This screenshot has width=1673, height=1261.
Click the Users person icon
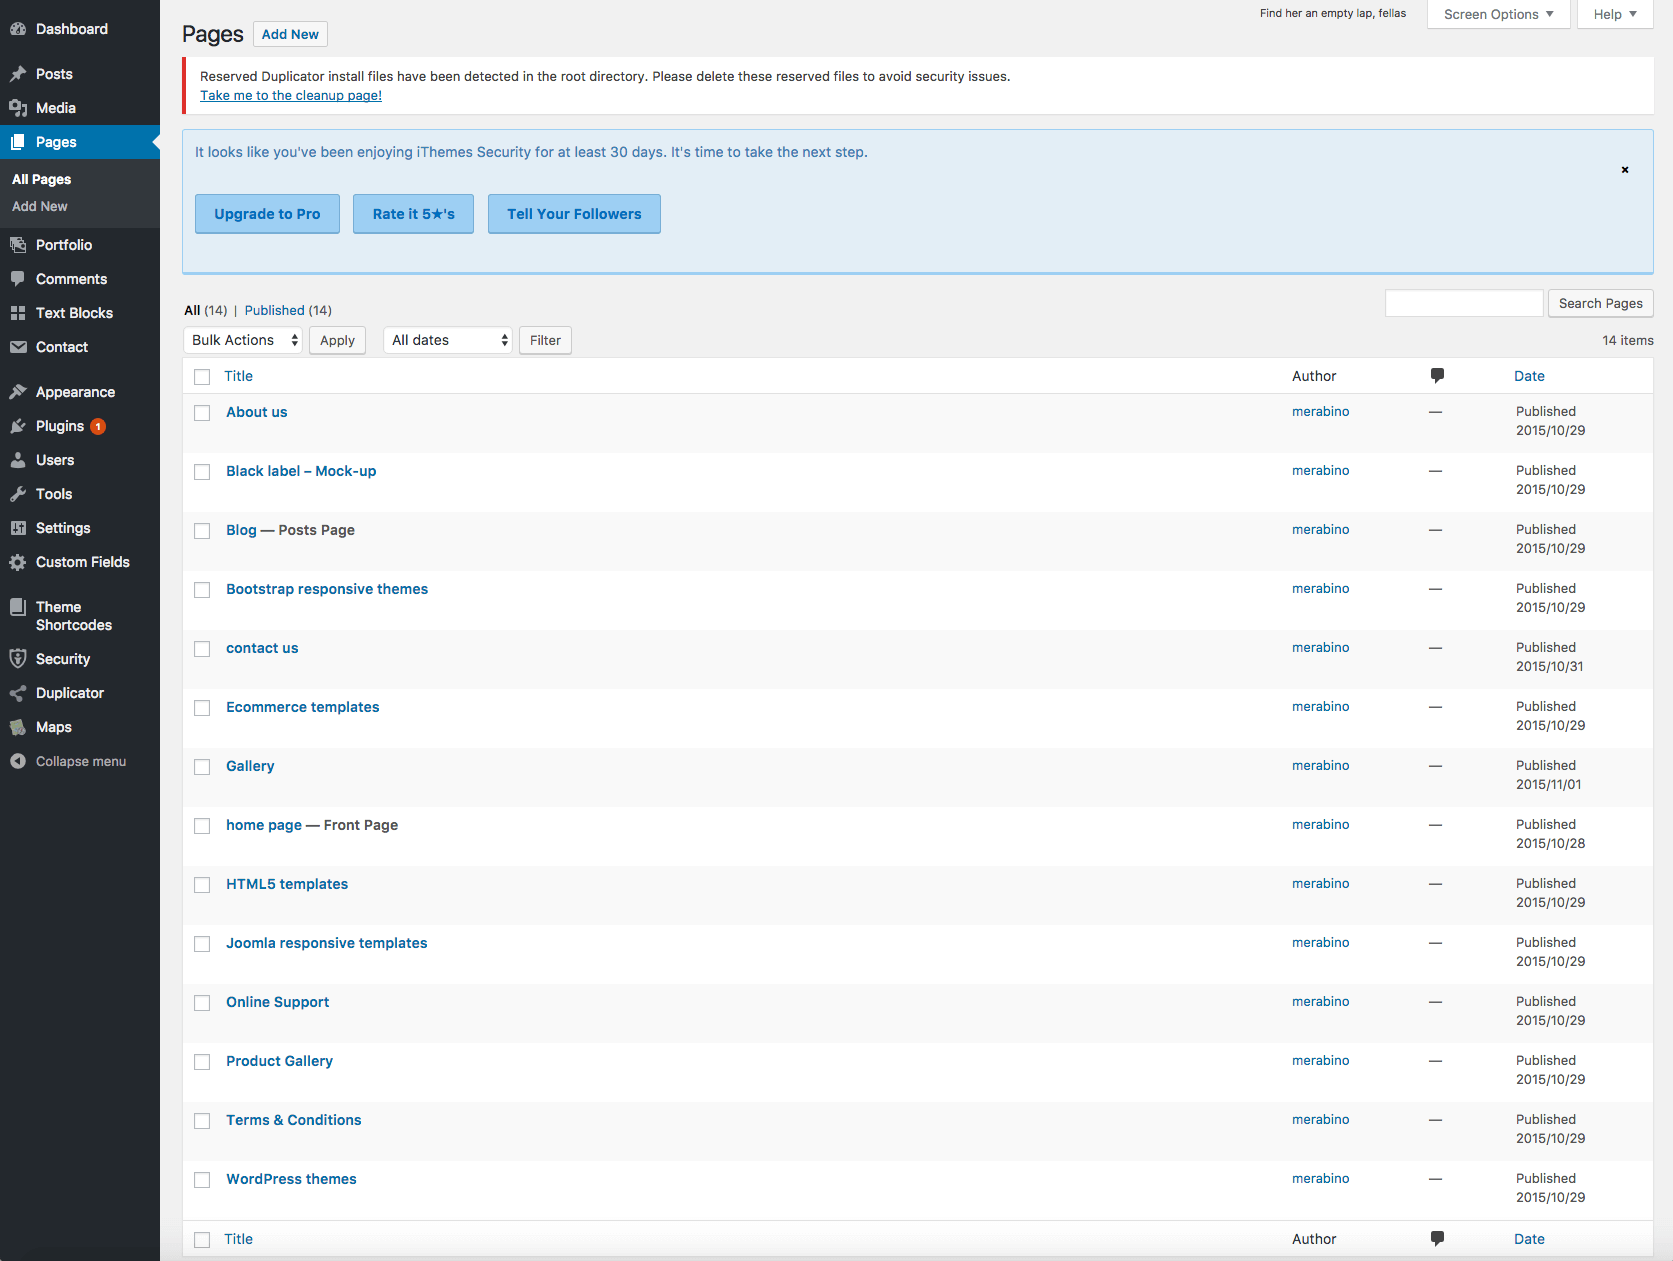click(18, 460)
